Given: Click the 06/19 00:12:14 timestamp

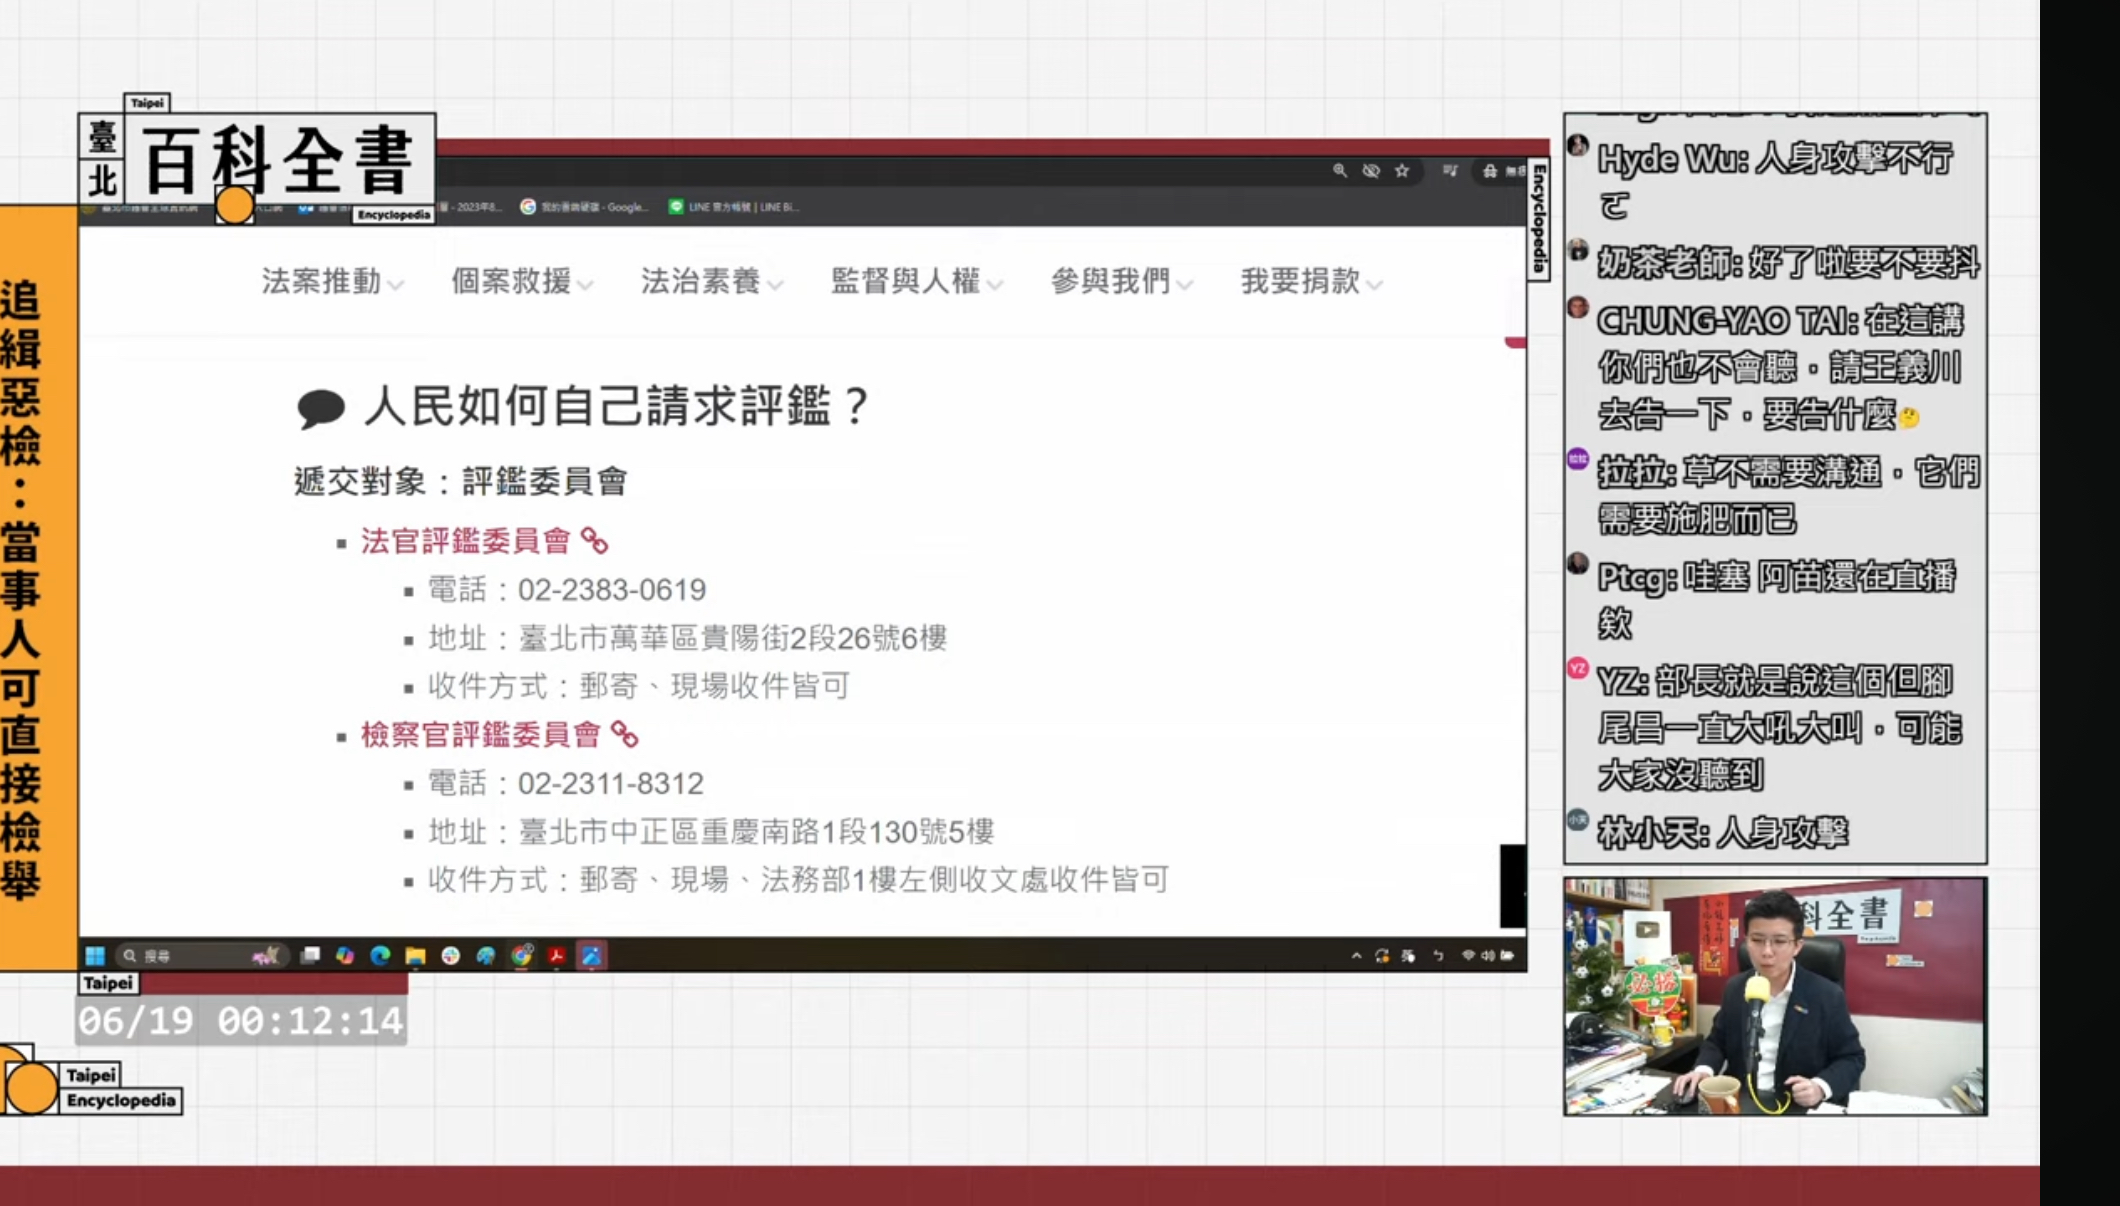Looking at the screenshot, I should 241,1021.
